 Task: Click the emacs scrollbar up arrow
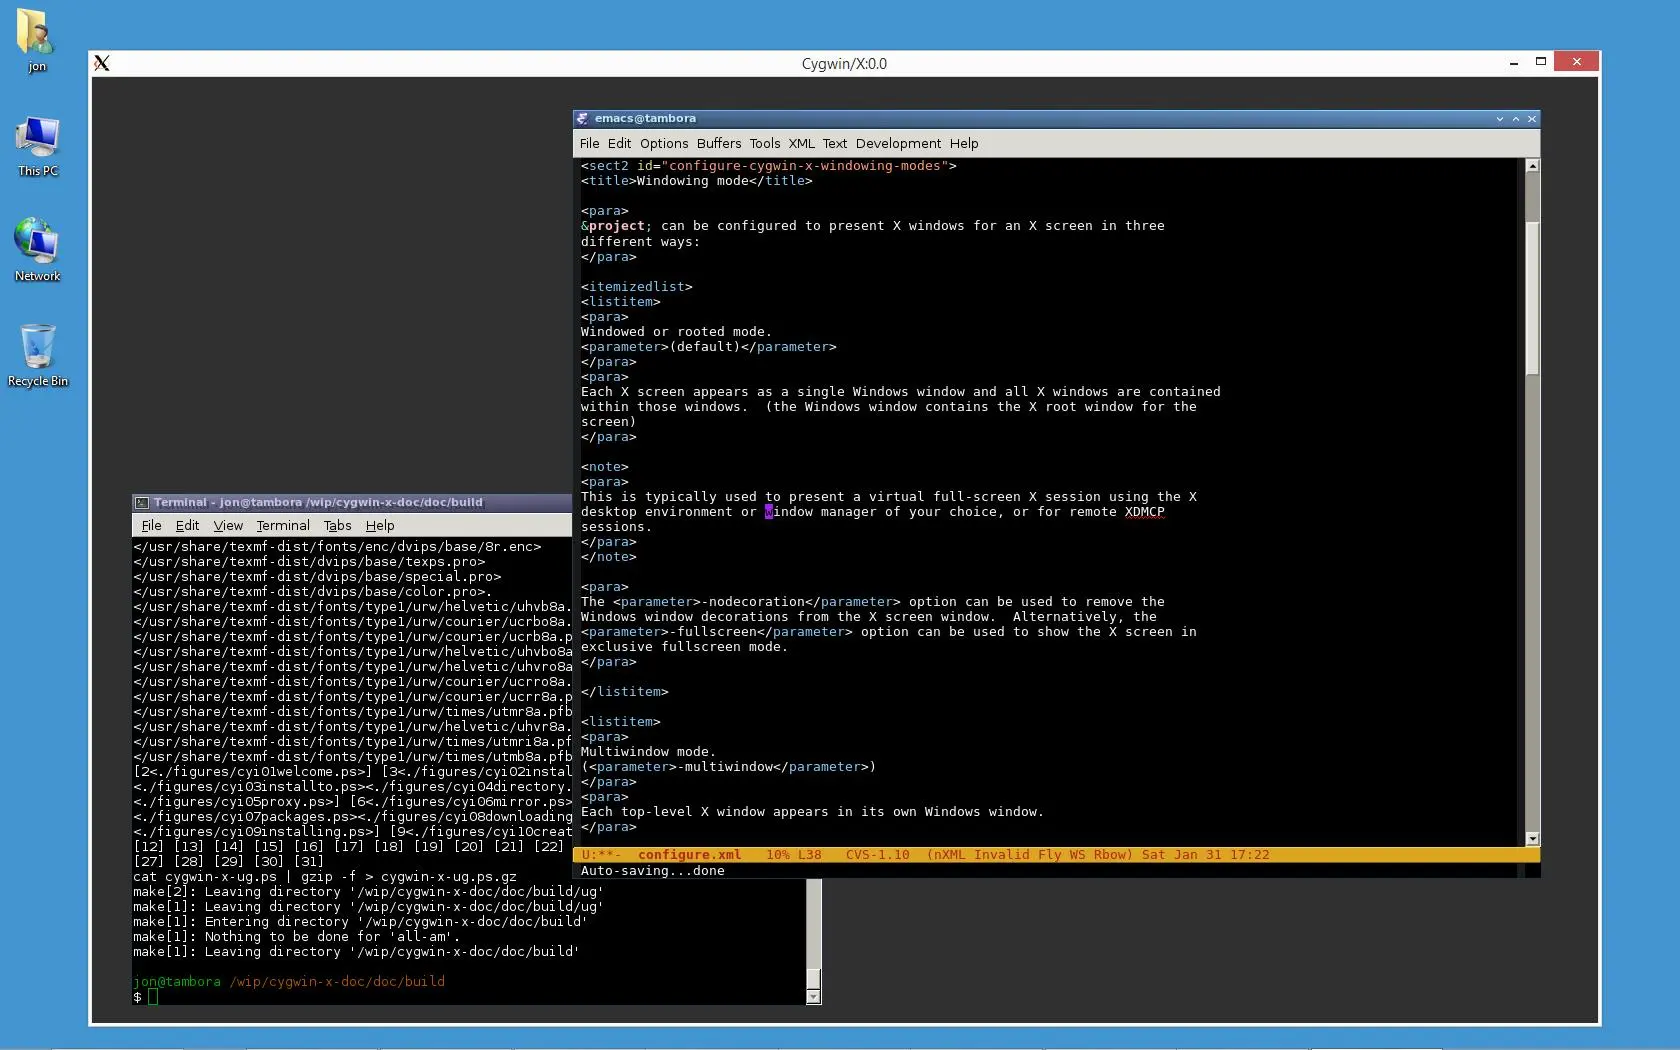(1532, 166)
